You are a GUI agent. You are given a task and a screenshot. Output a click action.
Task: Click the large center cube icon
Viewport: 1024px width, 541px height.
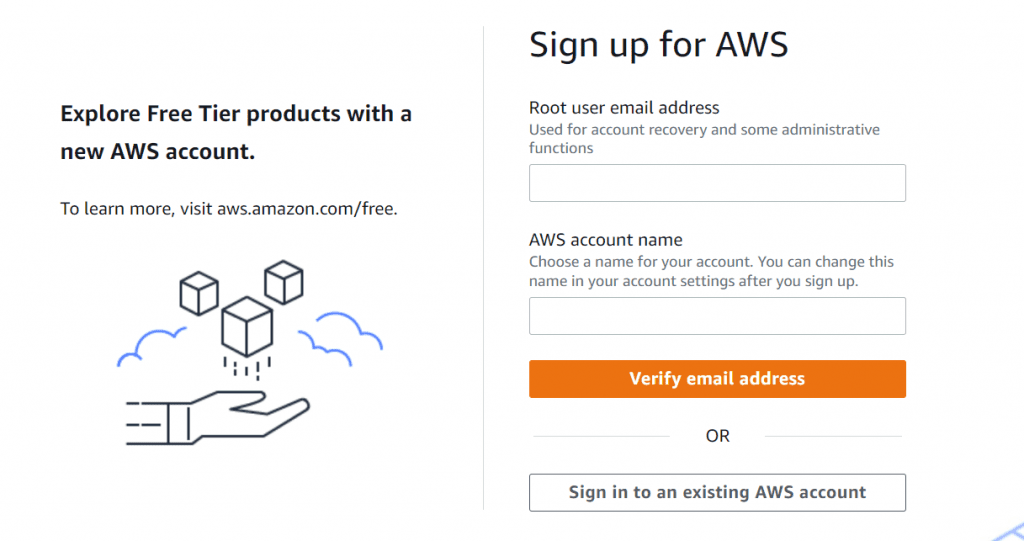pyautogui.click(x=247, y=325)
